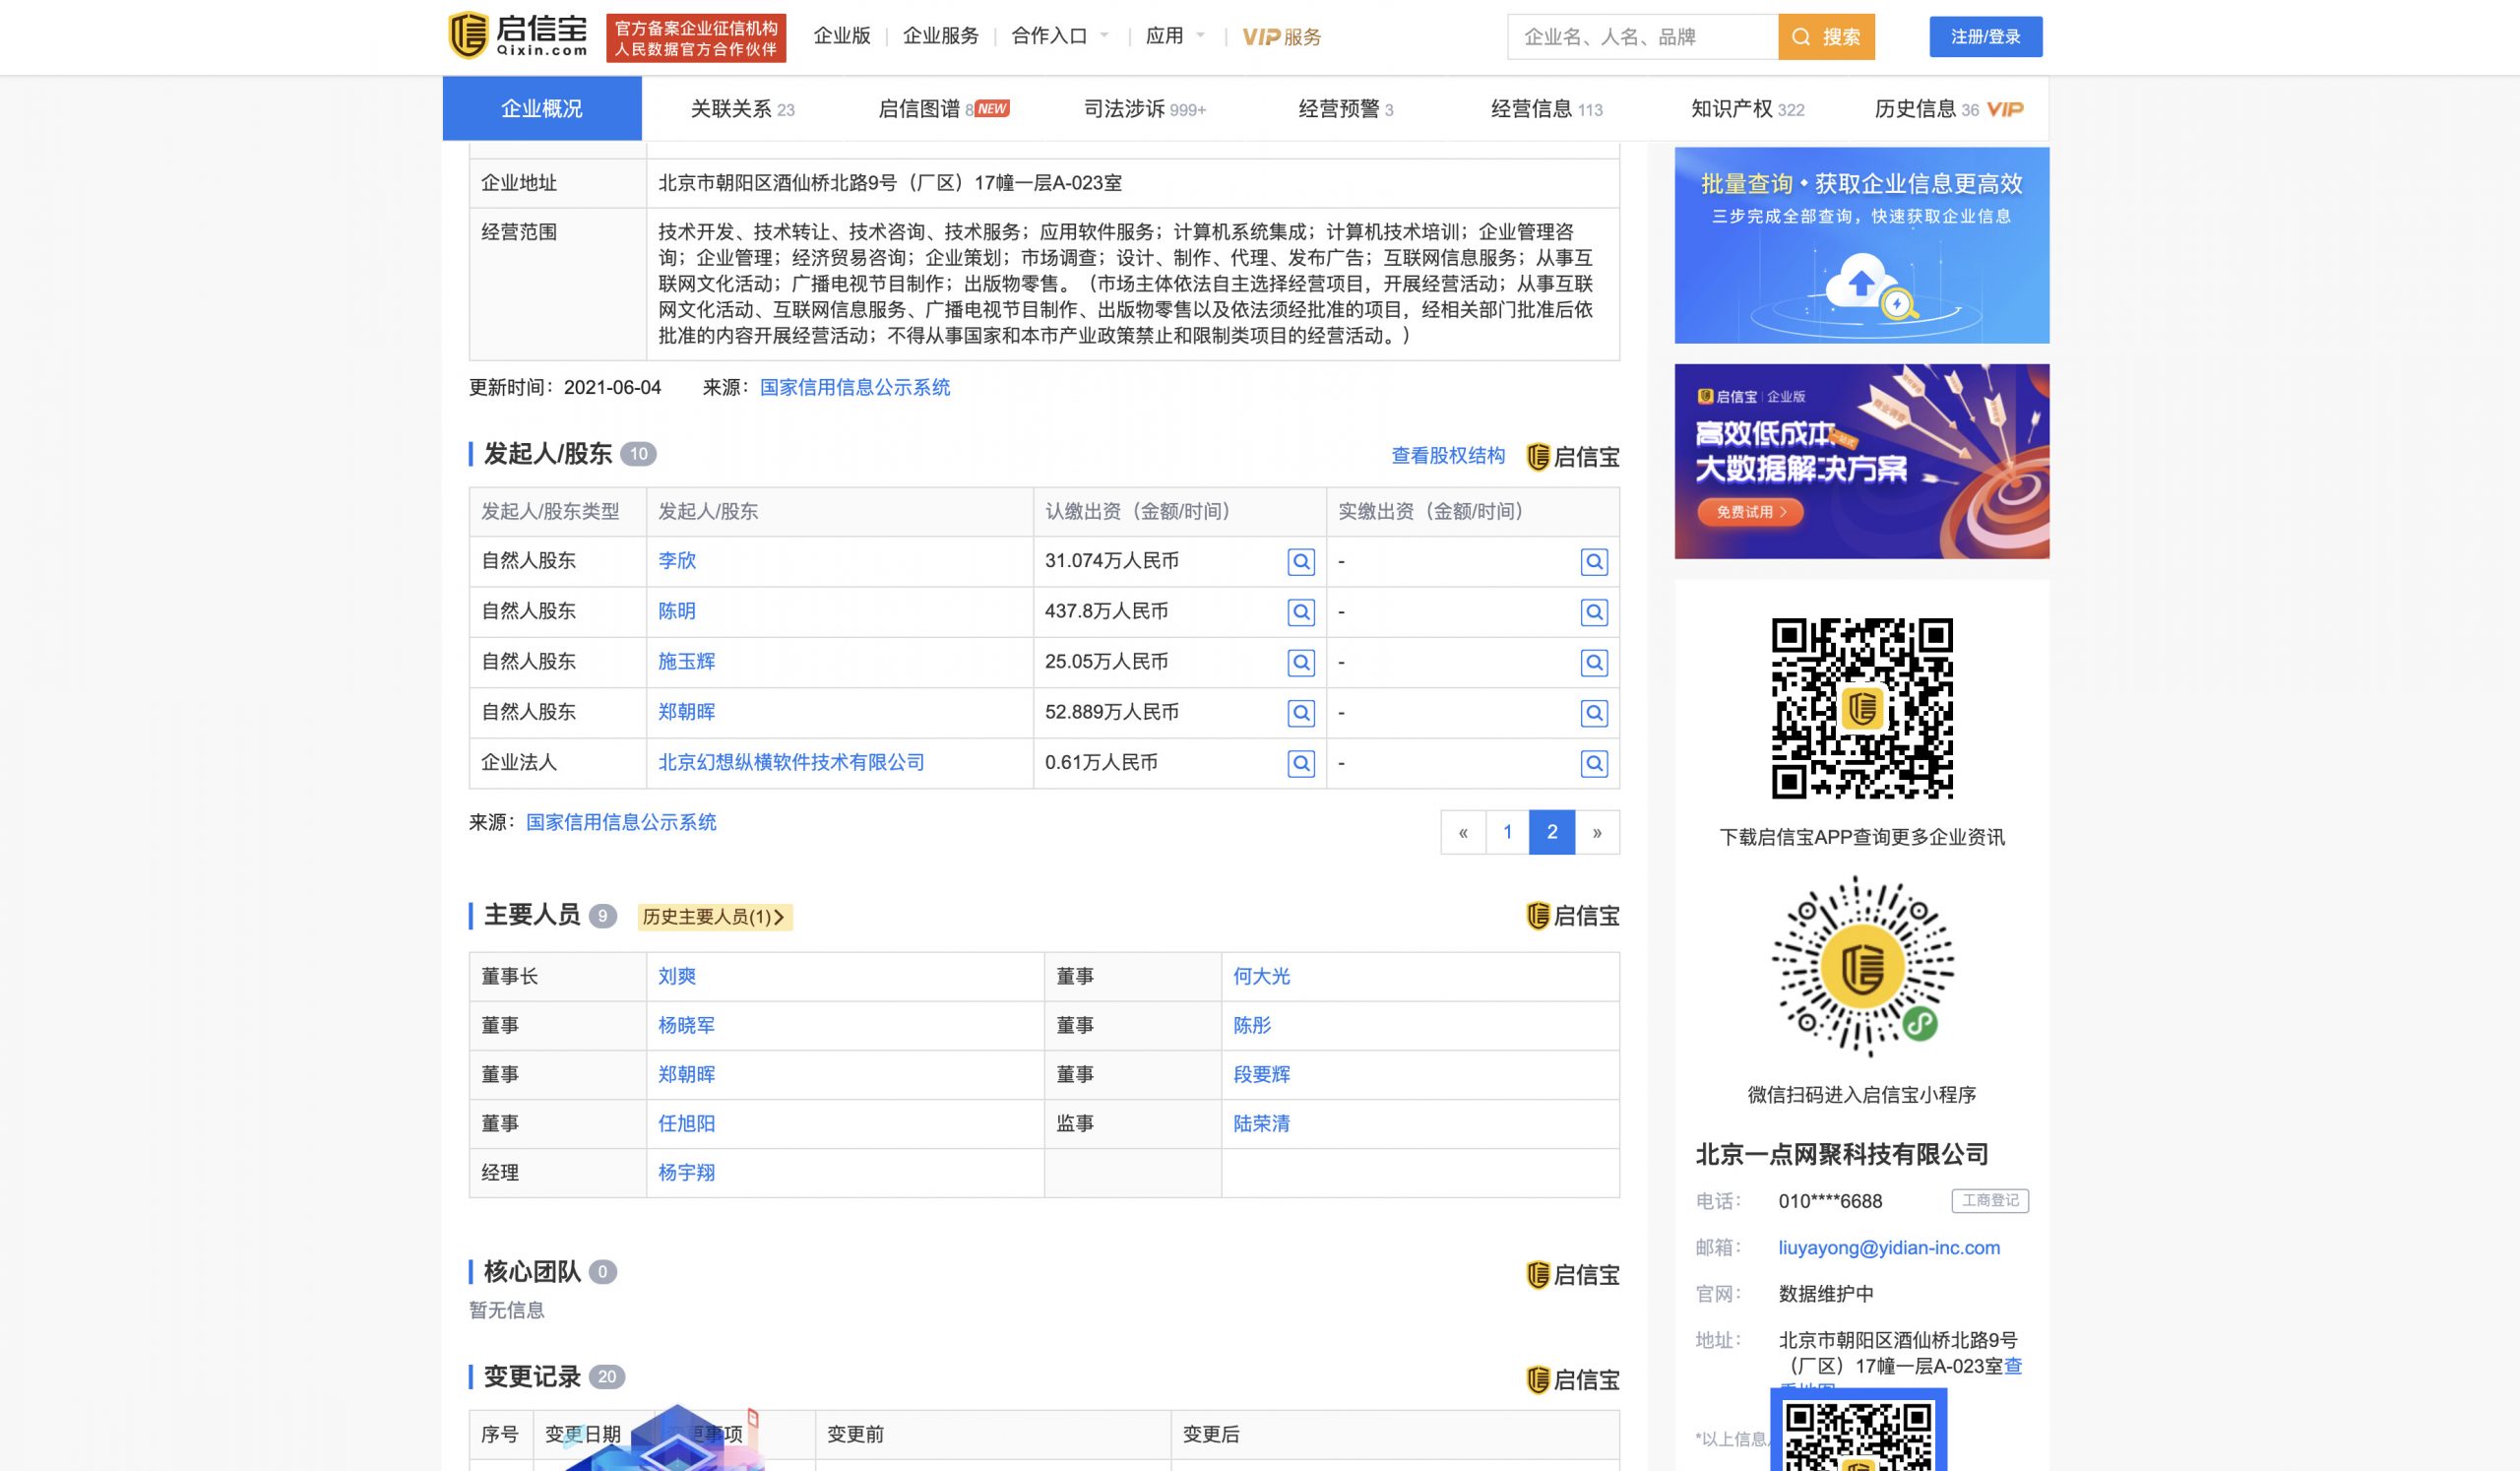Click next page arrow in shareholder pagination

coord(1597,832)
